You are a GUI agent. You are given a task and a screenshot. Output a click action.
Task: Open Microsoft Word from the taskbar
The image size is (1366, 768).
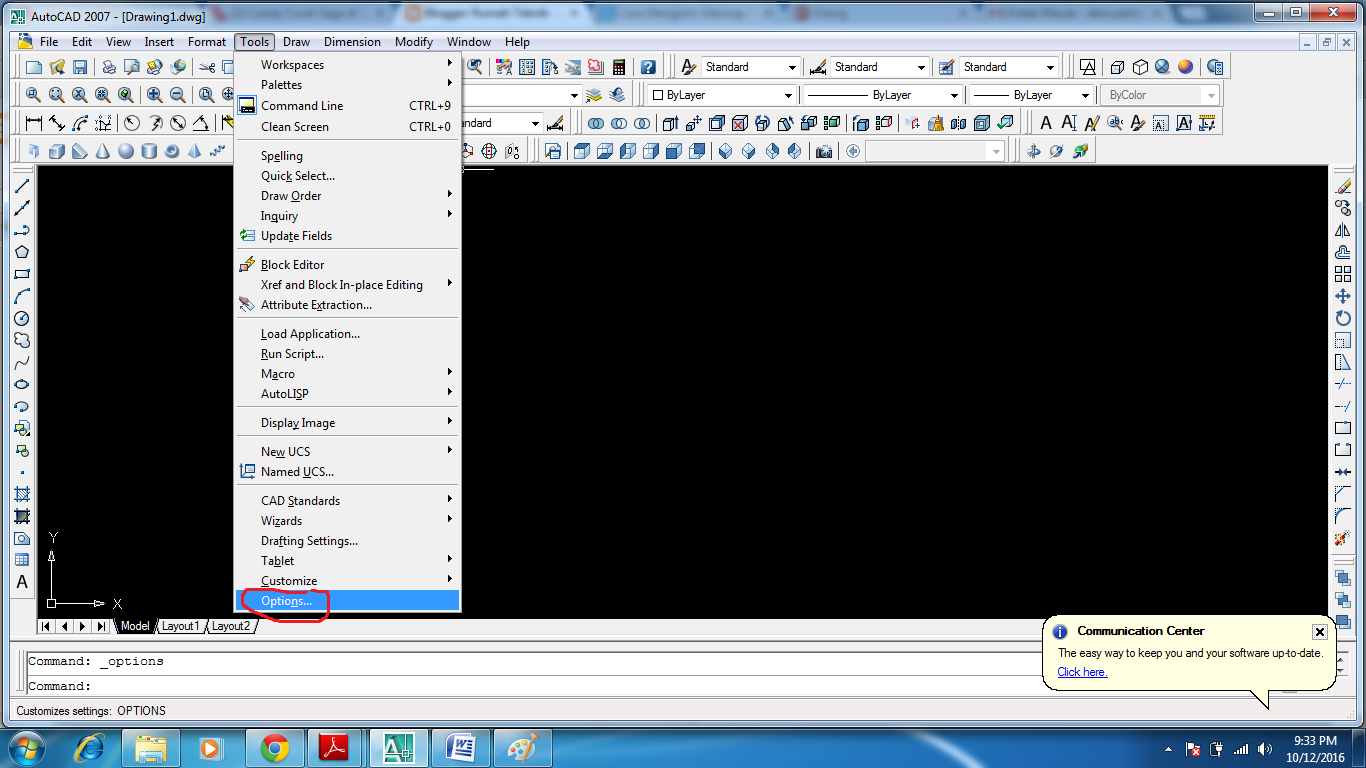point(461,748)
